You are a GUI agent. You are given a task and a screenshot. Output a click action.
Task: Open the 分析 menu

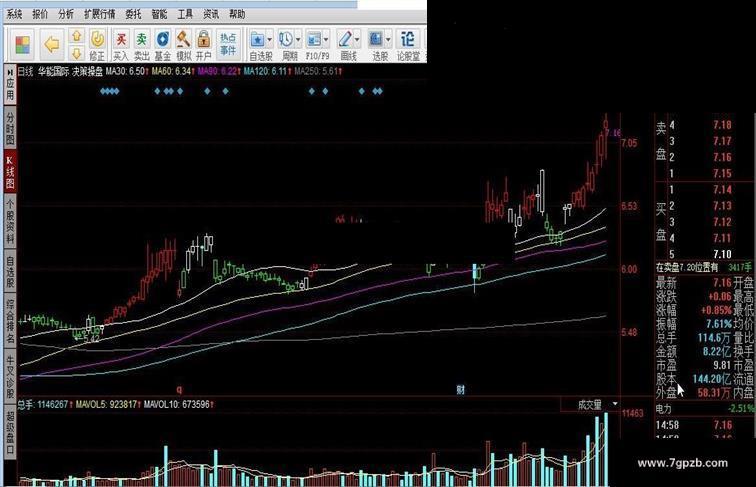coord(66,15)
